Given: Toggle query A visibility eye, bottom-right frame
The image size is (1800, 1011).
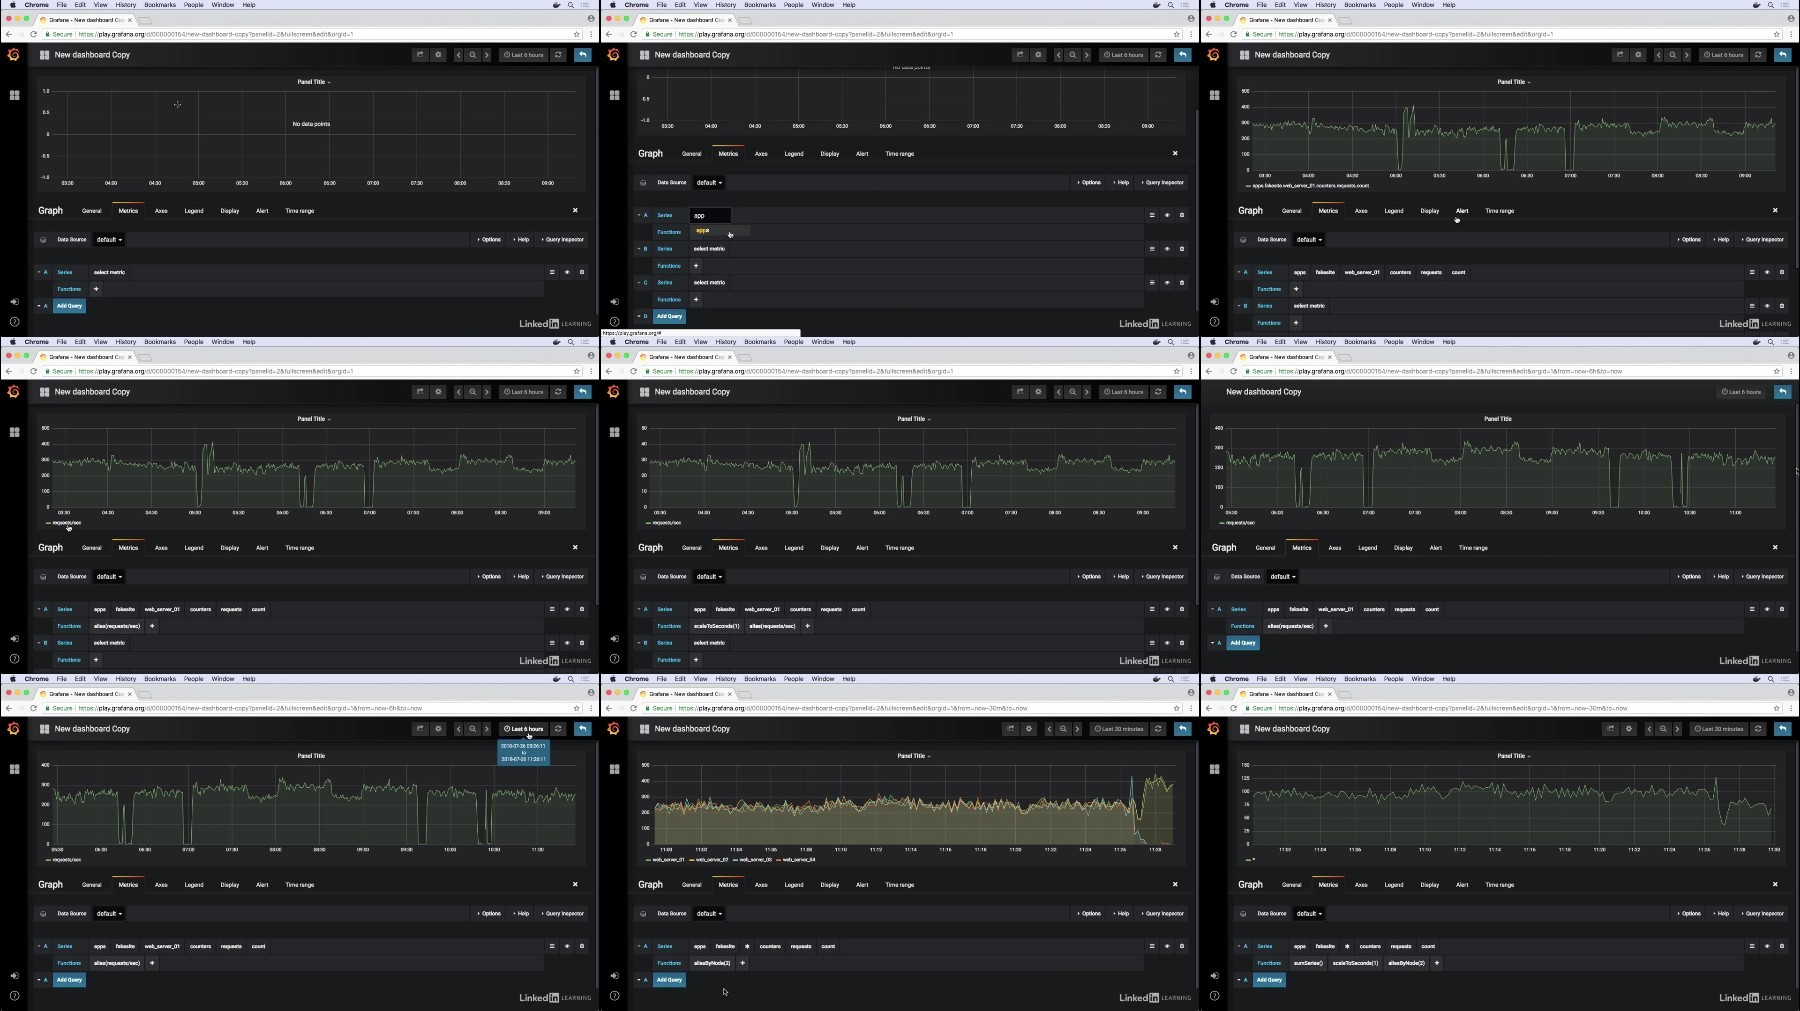Looking at the screenshot, I should click(1767, 946).
